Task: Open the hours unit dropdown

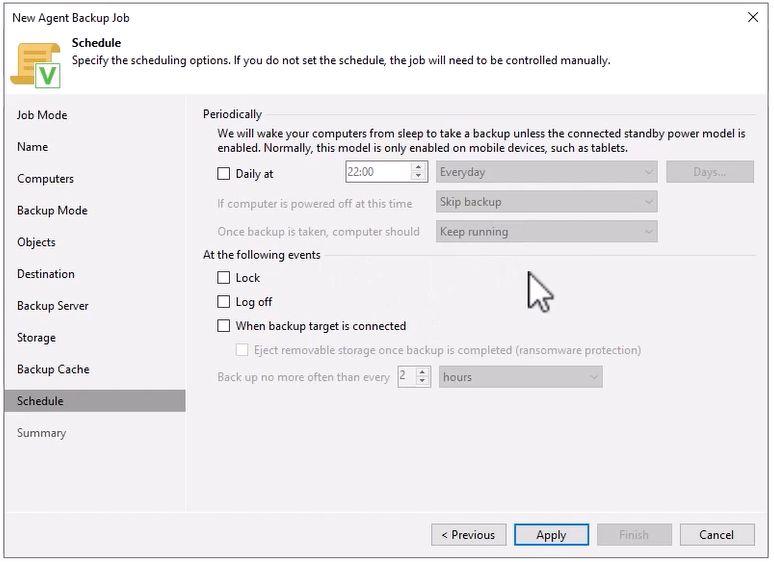Action: (x=521, y=377)
